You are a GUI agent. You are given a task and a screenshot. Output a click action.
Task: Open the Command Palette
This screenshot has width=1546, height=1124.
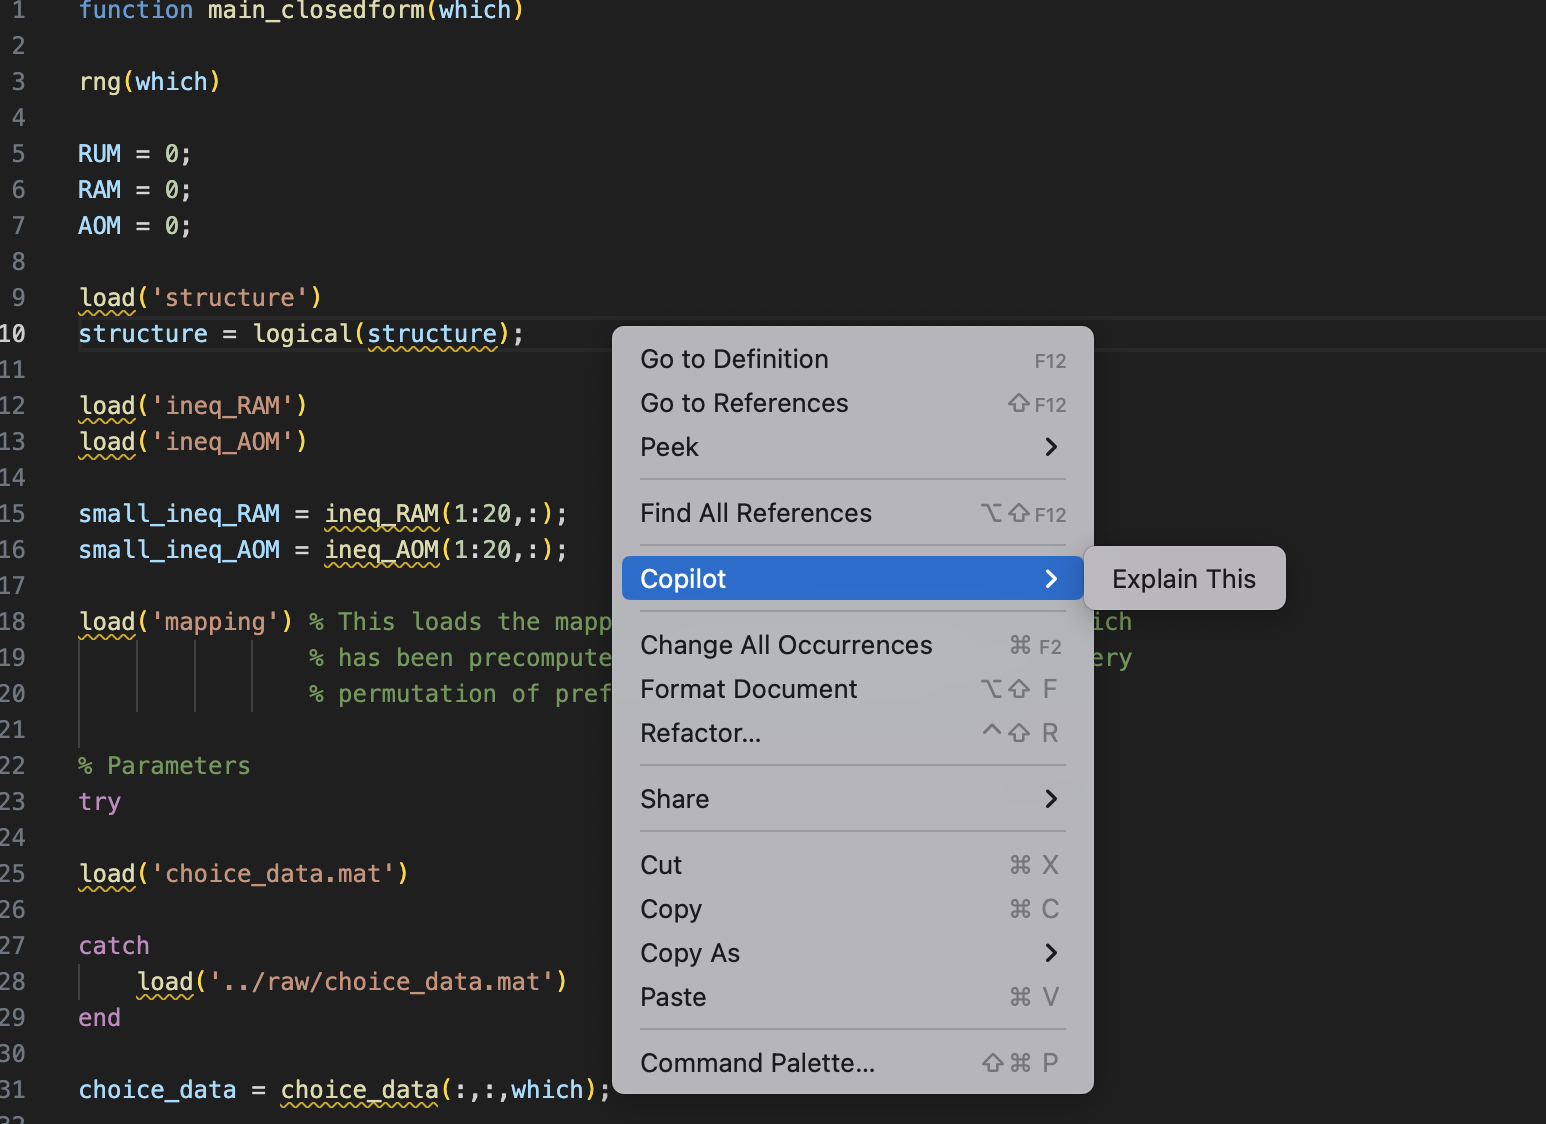click(x=757, y=1063)
